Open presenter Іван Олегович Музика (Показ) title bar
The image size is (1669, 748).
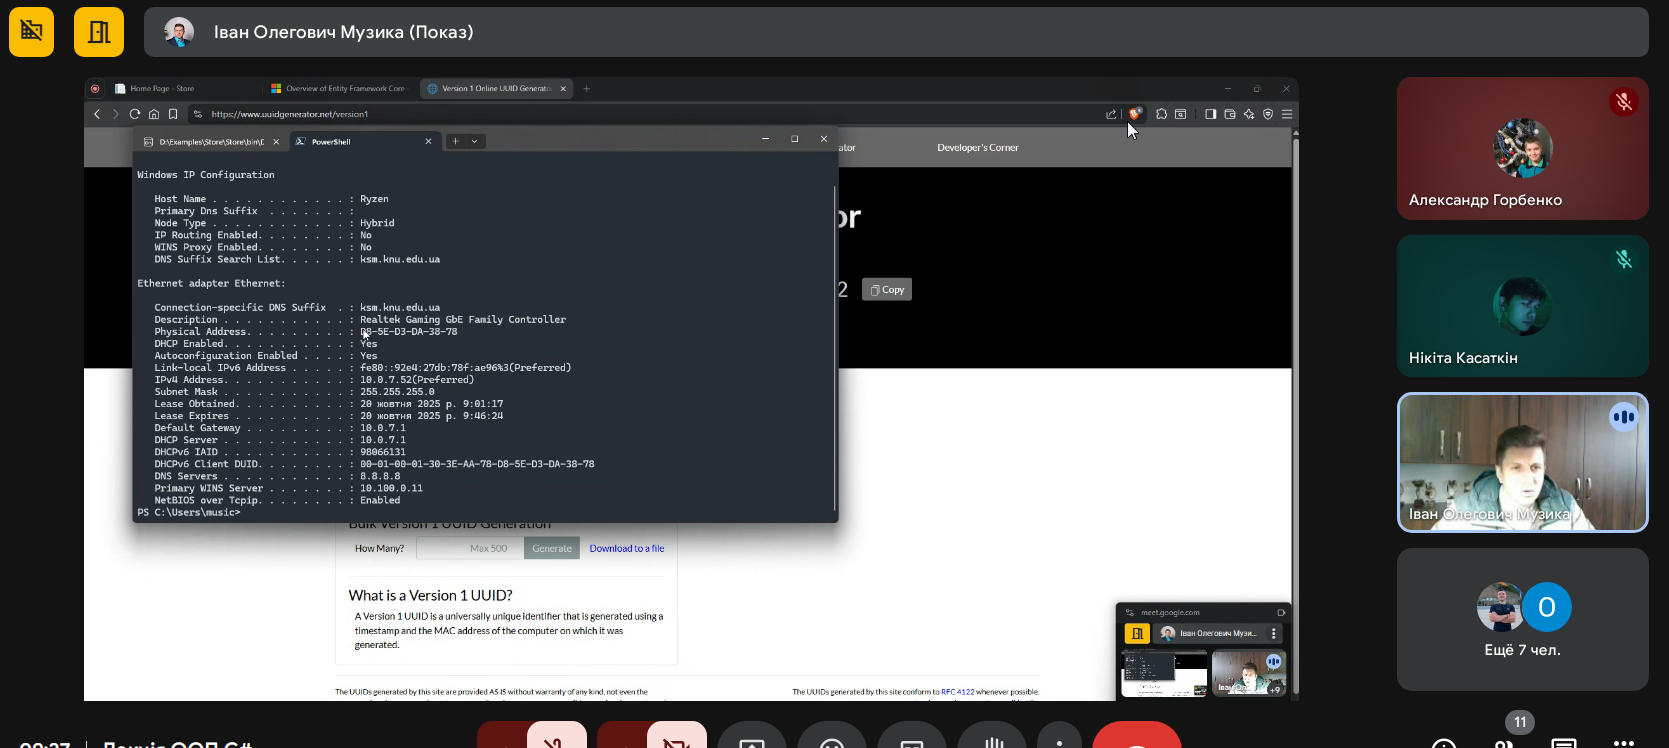[x=896, y=32]
